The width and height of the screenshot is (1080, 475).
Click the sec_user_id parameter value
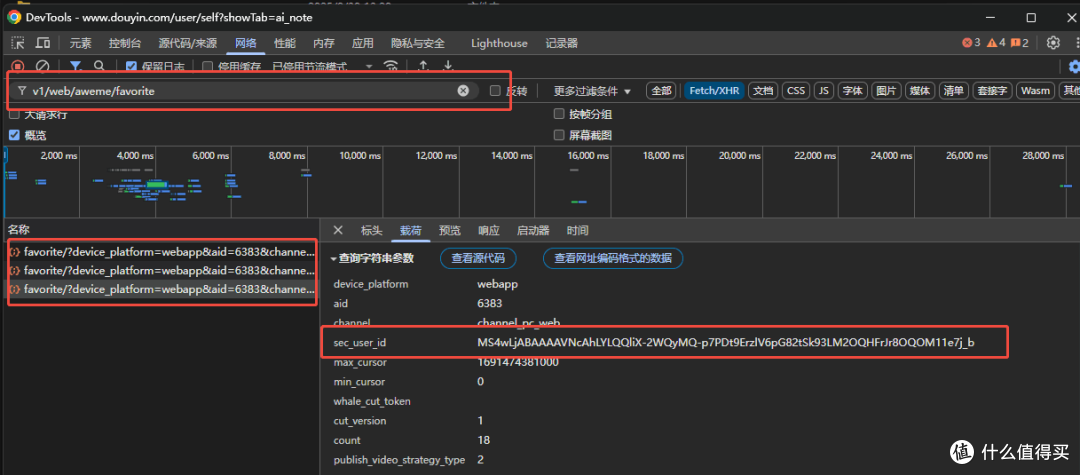tap(726, 342)
